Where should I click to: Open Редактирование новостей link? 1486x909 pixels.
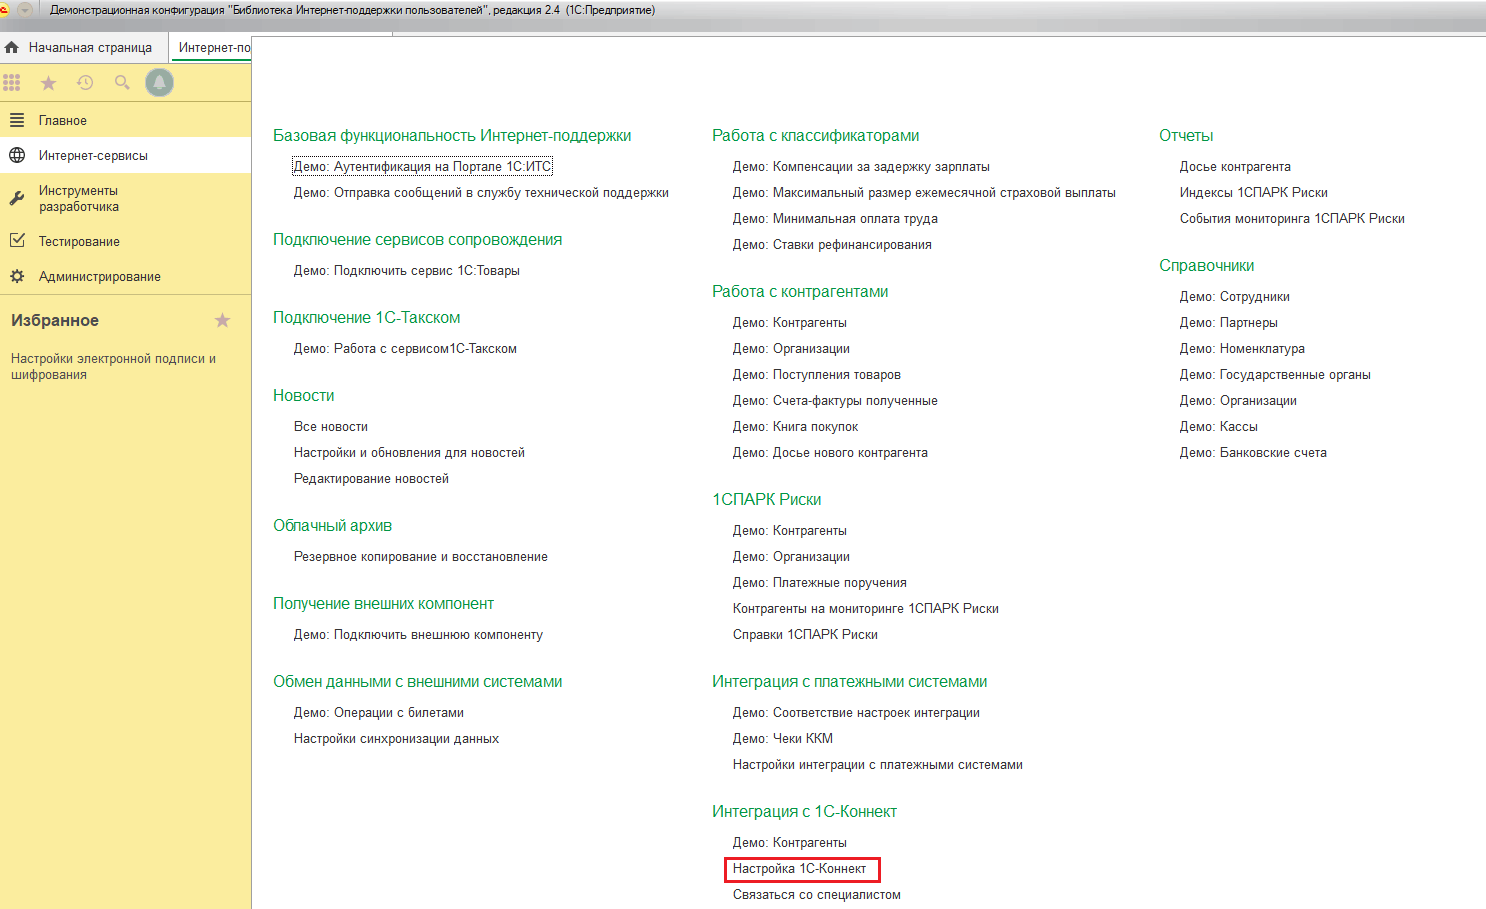[371, 478]
